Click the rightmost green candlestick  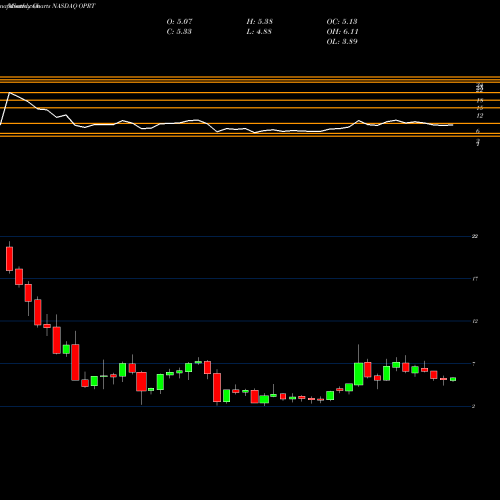pyautogui.click(x=453, y=379)
